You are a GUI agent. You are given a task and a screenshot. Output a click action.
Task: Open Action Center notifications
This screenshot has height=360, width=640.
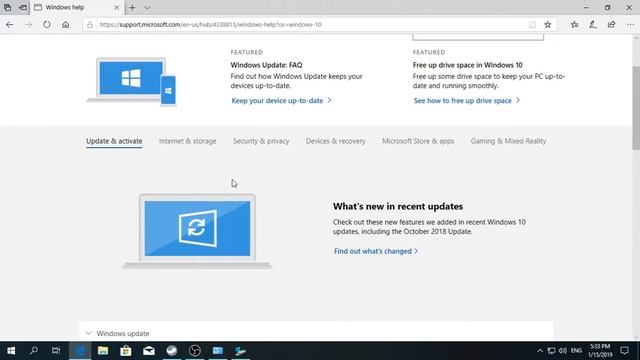click(624, 351)
